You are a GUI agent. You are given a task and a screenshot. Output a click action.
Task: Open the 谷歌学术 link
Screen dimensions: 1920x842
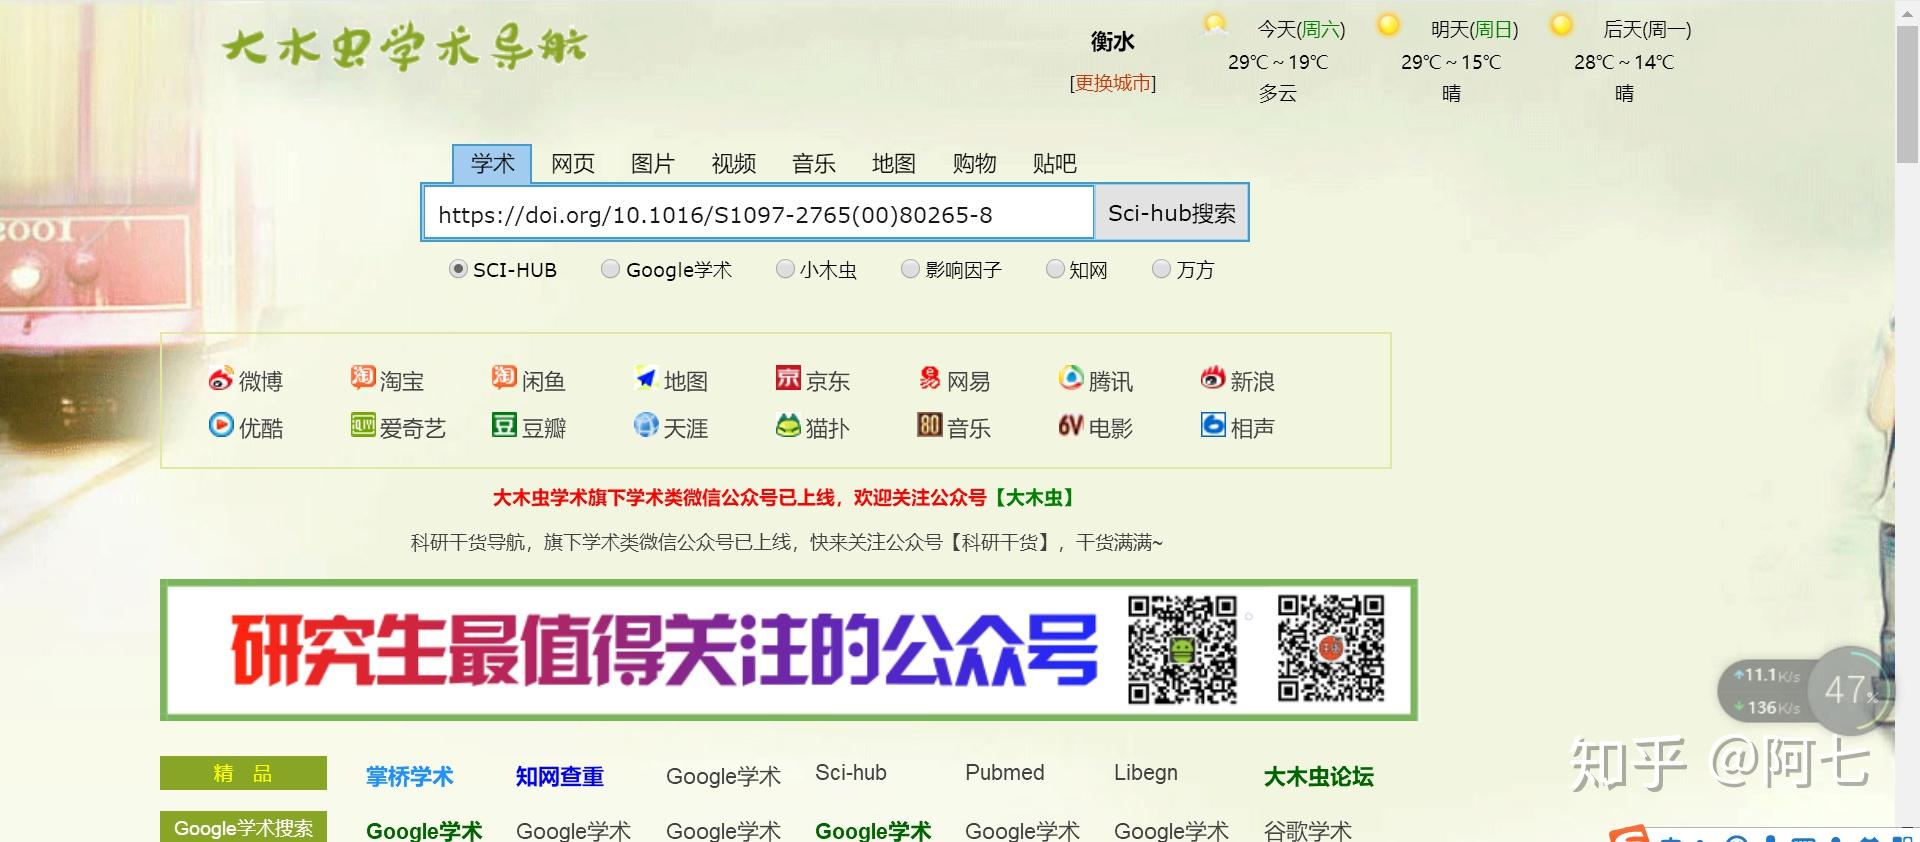pos(1307,830)
